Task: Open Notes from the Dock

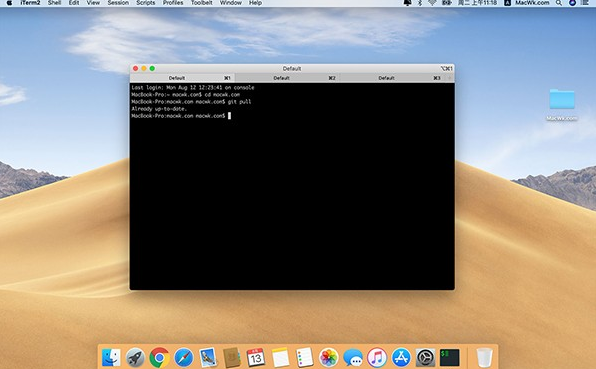Action: (x=281, y=358)
